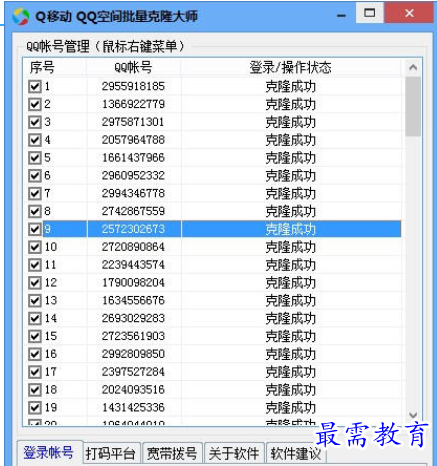This screenshot has width=437, height=466.
Task: Select account 1431425336
Action: [x=133, y=407]
